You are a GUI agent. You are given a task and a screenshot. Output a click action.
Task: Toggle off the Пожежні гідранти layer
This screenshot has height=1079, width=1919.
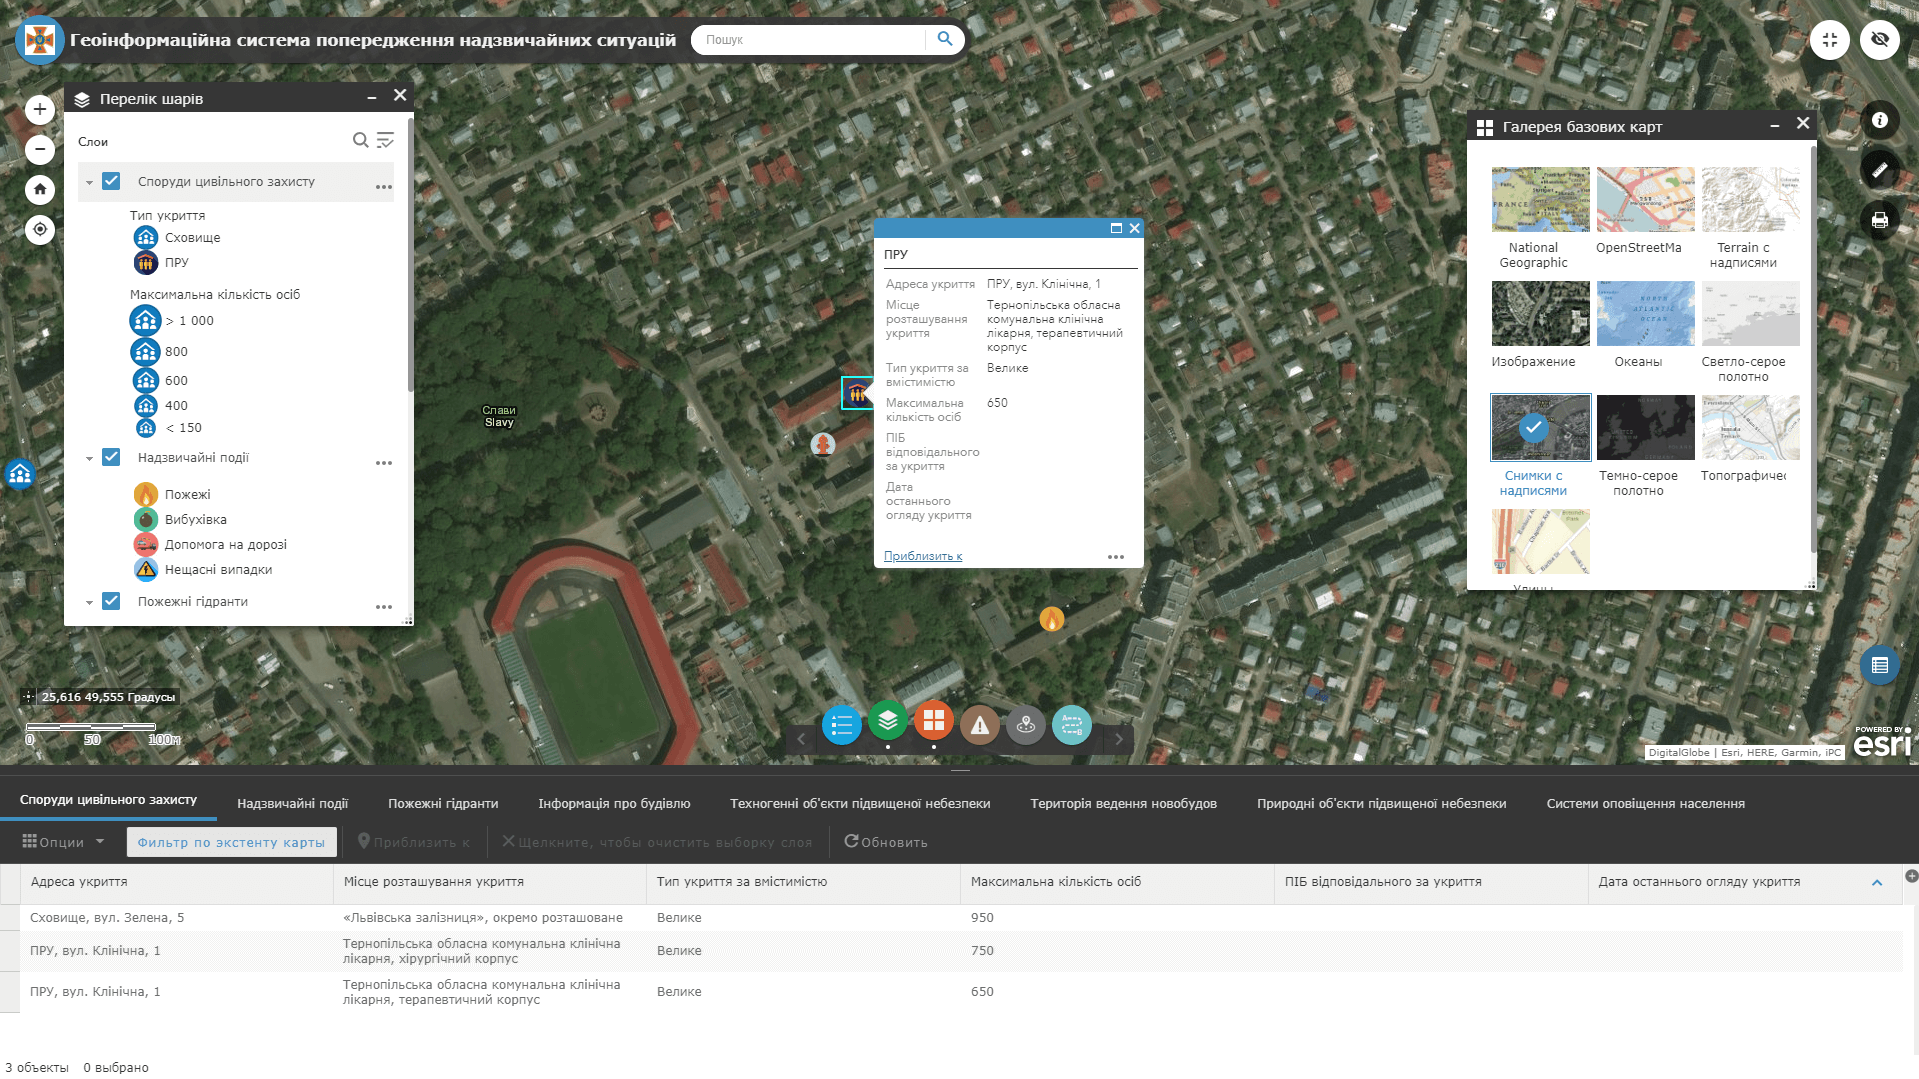(x=110, y=601)
